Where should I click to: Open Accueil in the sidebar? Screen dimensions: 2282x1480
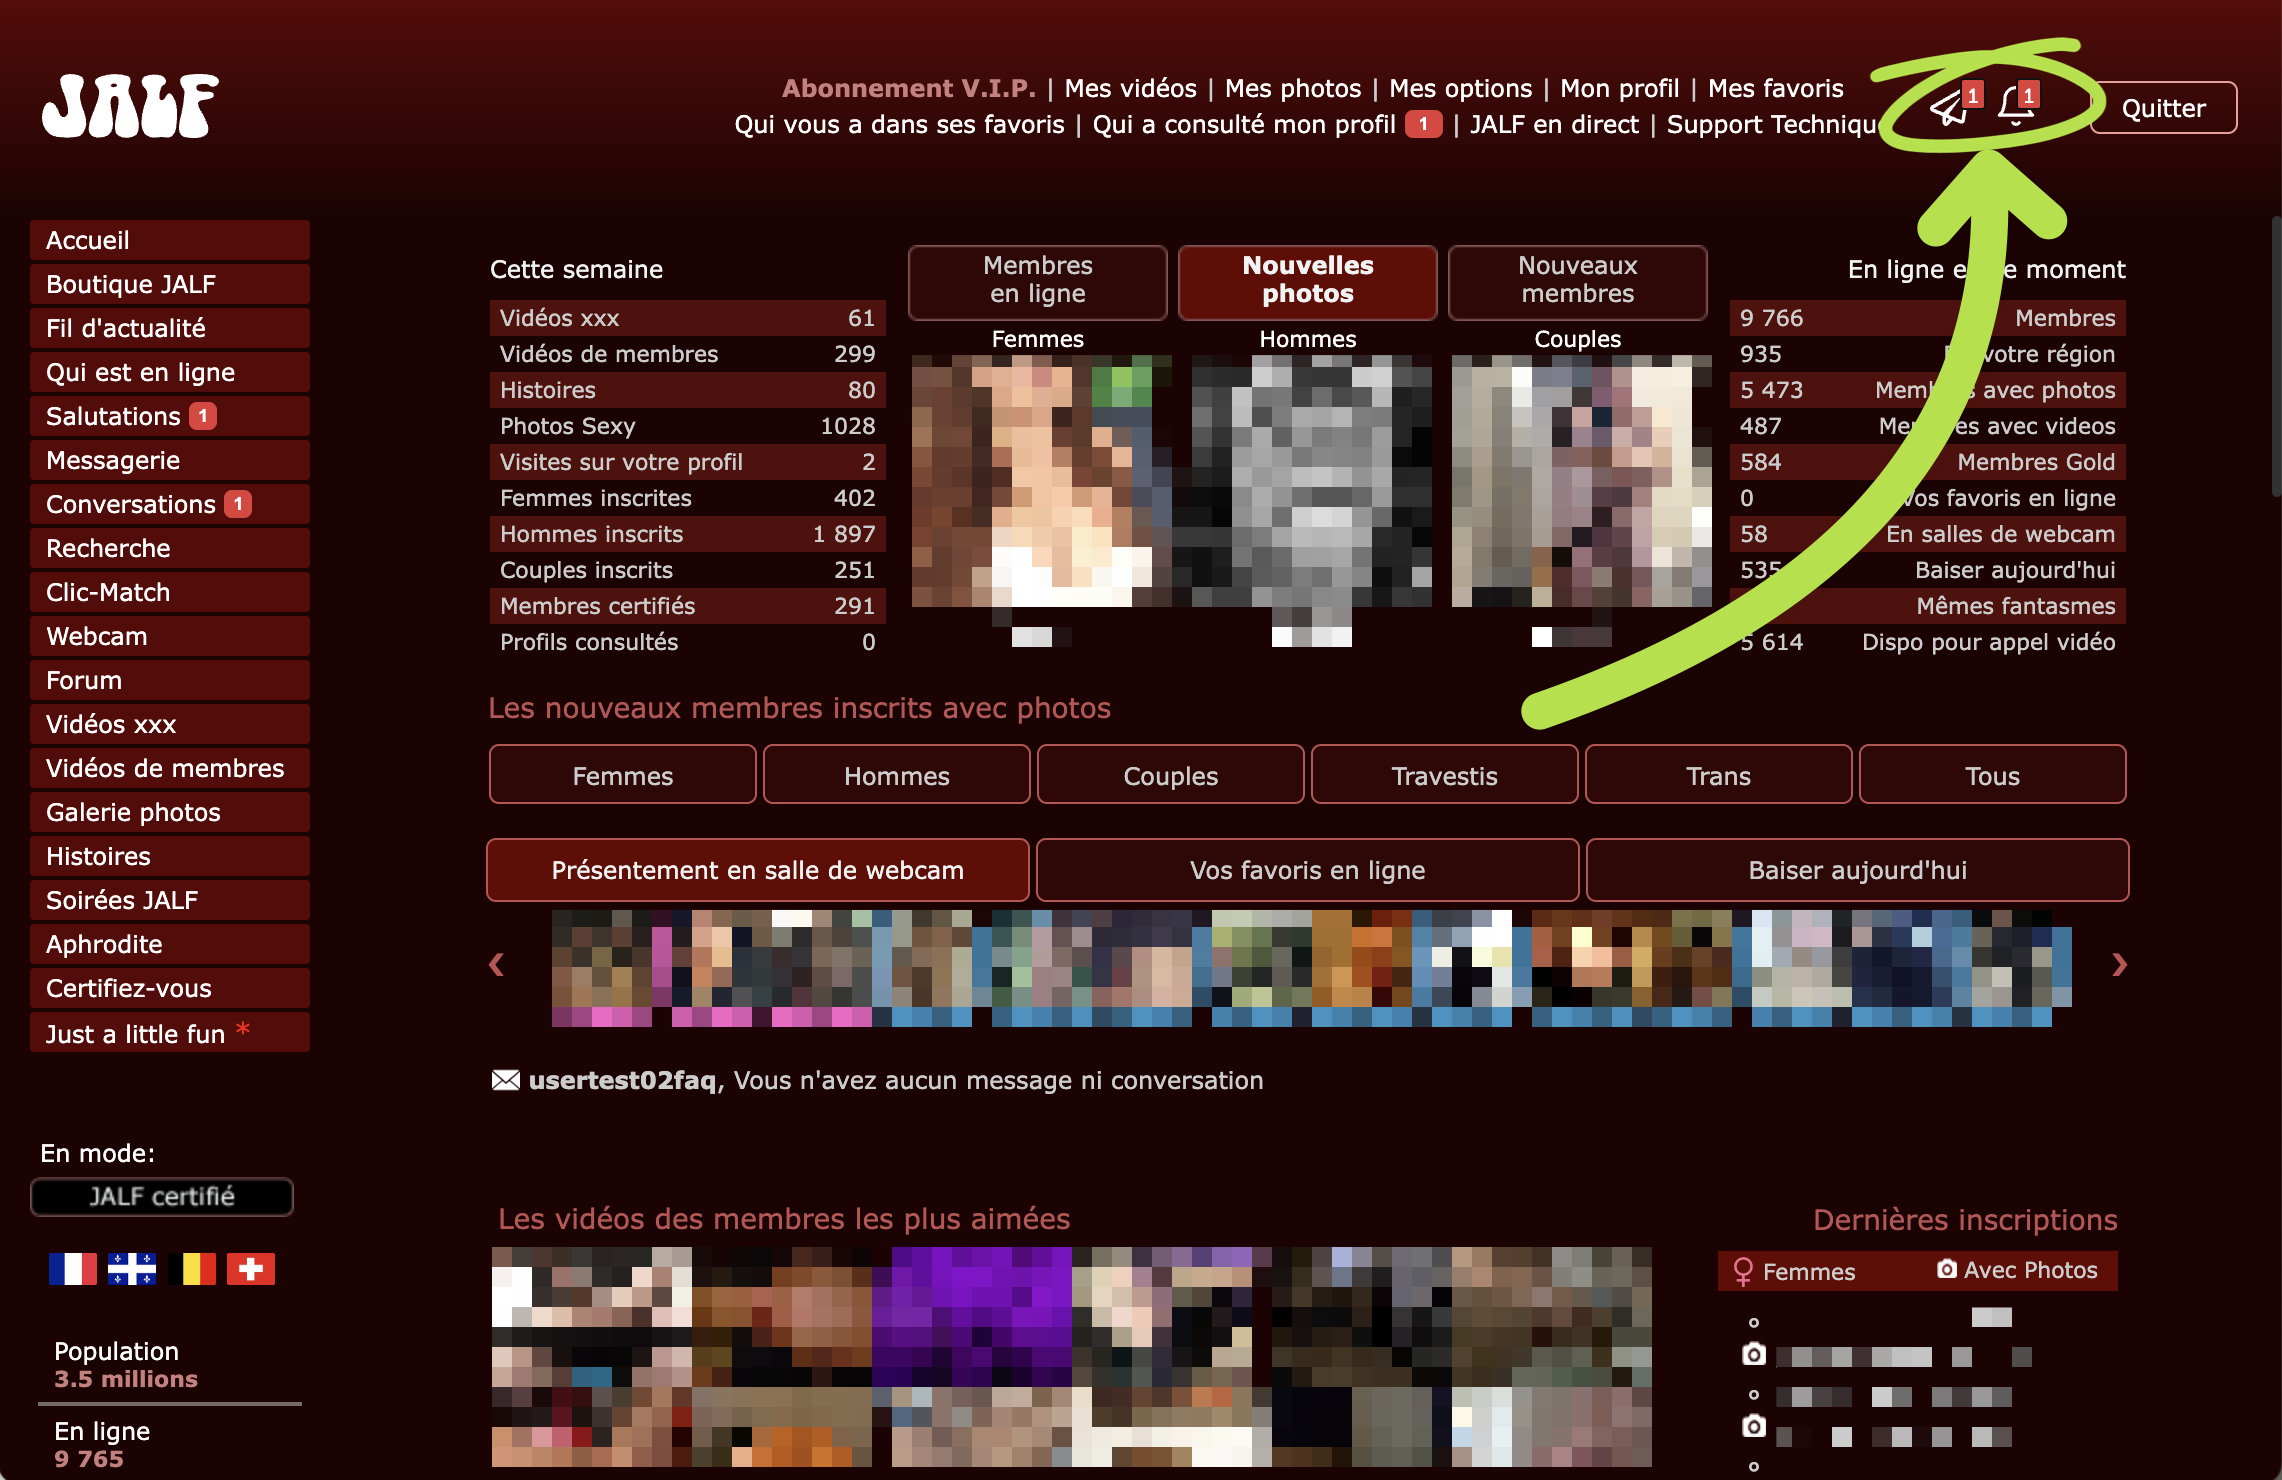(170, 240)
